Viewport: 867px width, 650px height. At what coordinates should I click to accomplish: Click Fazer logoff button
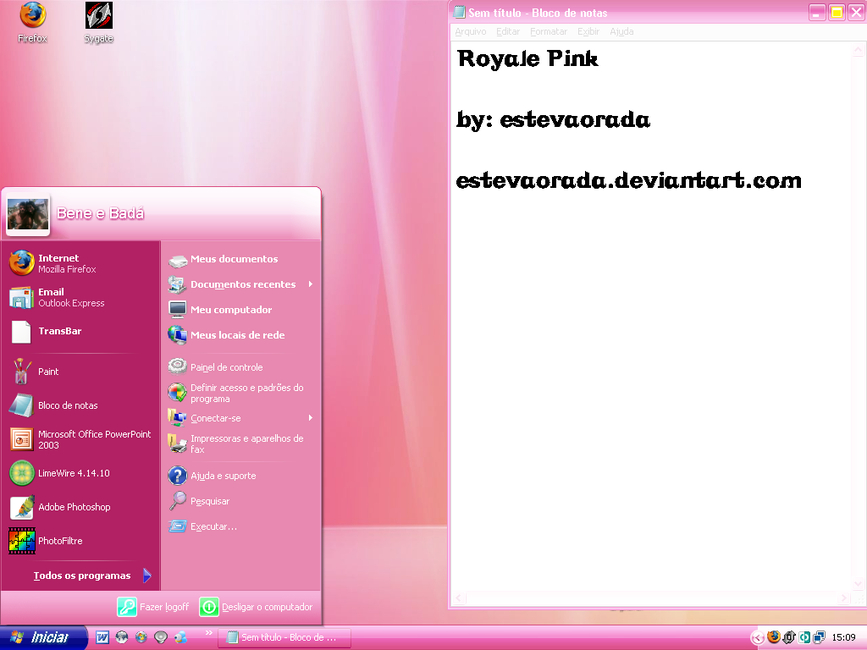153,607
